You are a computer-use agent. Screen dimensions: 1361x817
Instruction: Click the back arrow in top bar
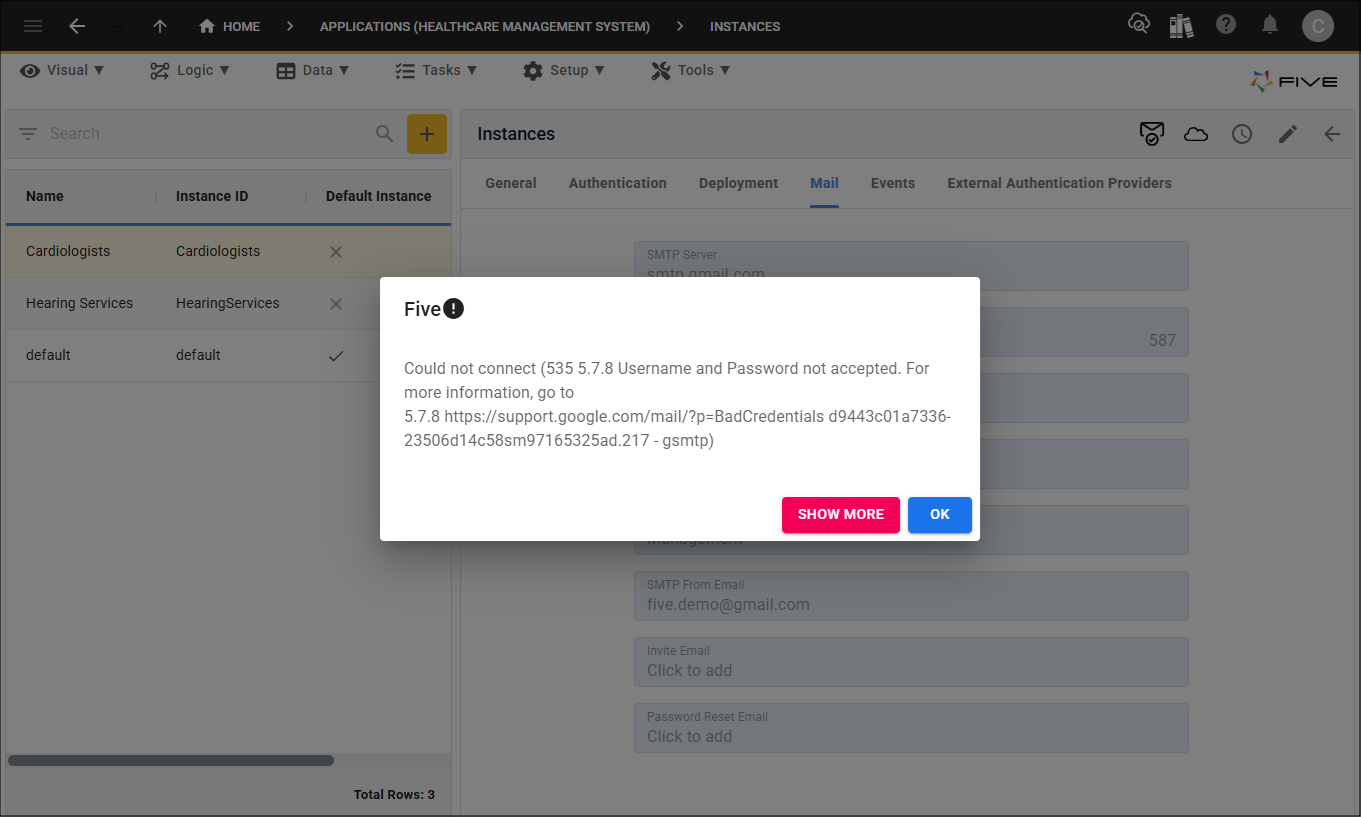click(77, 26)
